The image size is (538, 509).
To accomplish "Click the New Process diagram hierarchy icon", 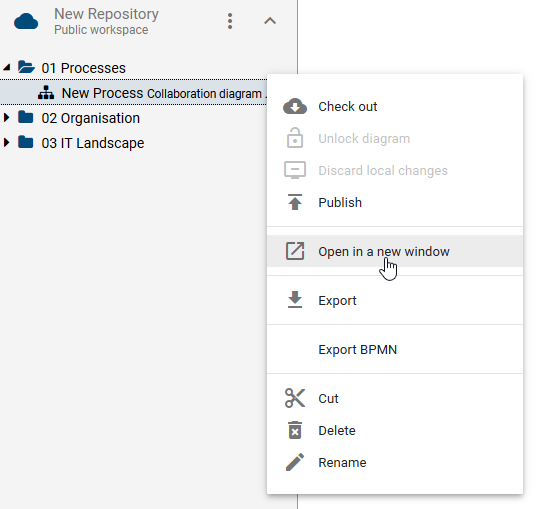I will 46,92.
